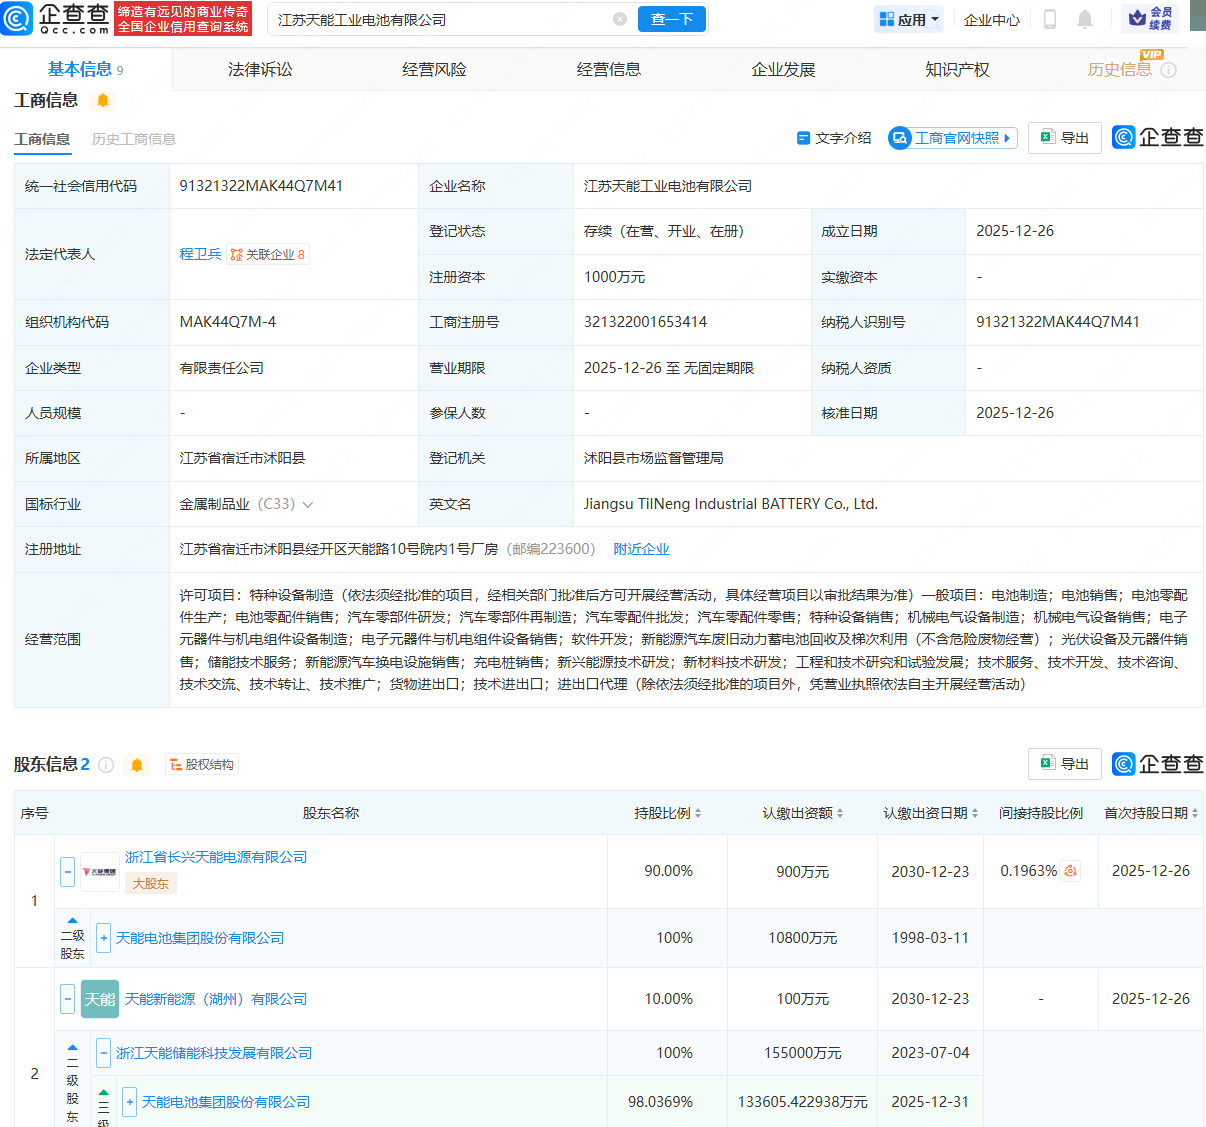
Task: Open the notifications bell in header
Action: point(1085,19)
